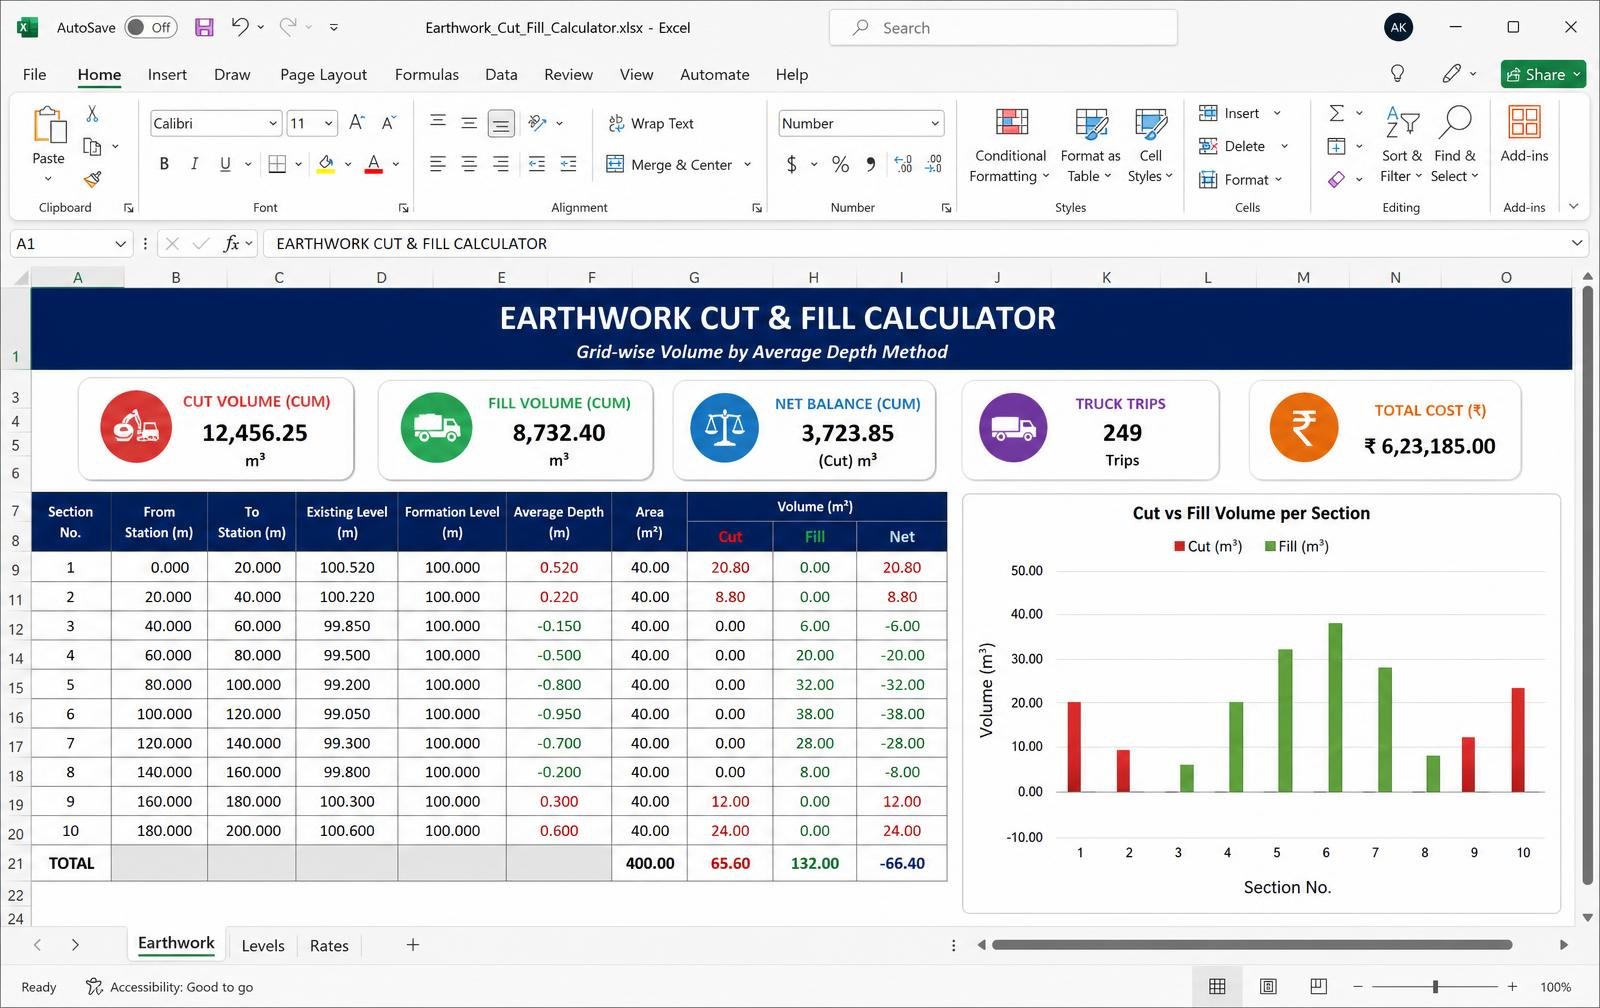The image size is (1600, 1008).
Task: Adjust the zoom slider handle
Action: [1435, 987]
